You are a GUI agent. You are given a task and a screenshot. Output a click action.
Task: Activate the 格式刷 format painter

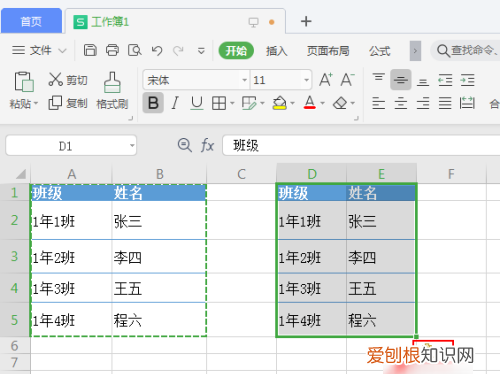(112, 91)
